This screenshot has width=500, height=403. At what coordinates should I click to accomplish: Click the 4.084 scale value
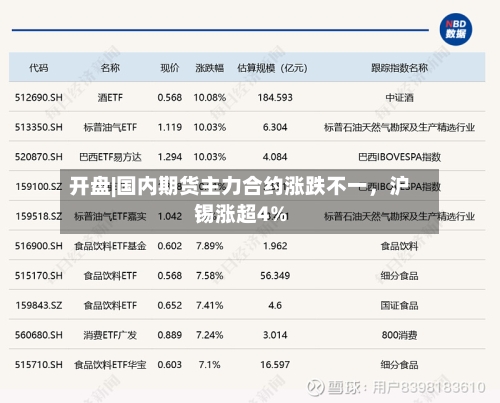(x=275, y=157)
